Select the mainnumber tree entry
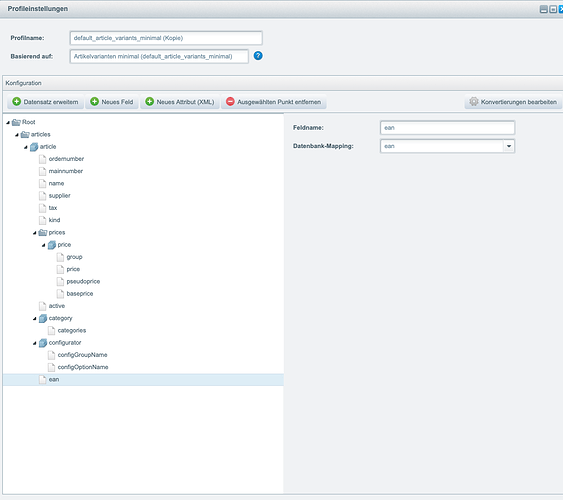The height and width of the screenshot is (500, 563). pos(66,171)
